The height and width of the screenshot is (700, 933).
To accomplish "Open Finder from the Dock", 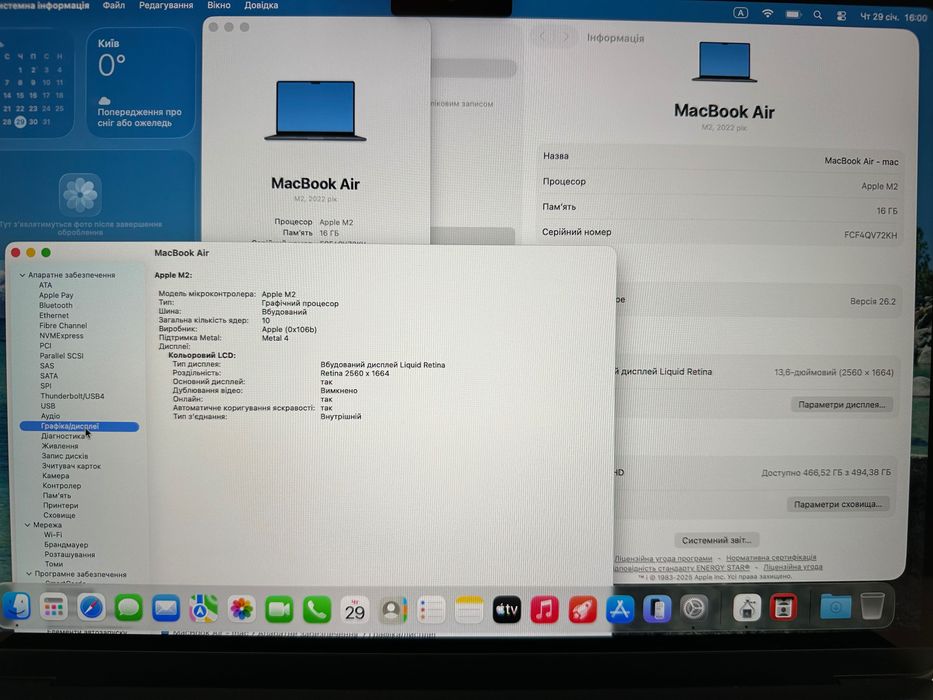I will click(x=17, y=608).
